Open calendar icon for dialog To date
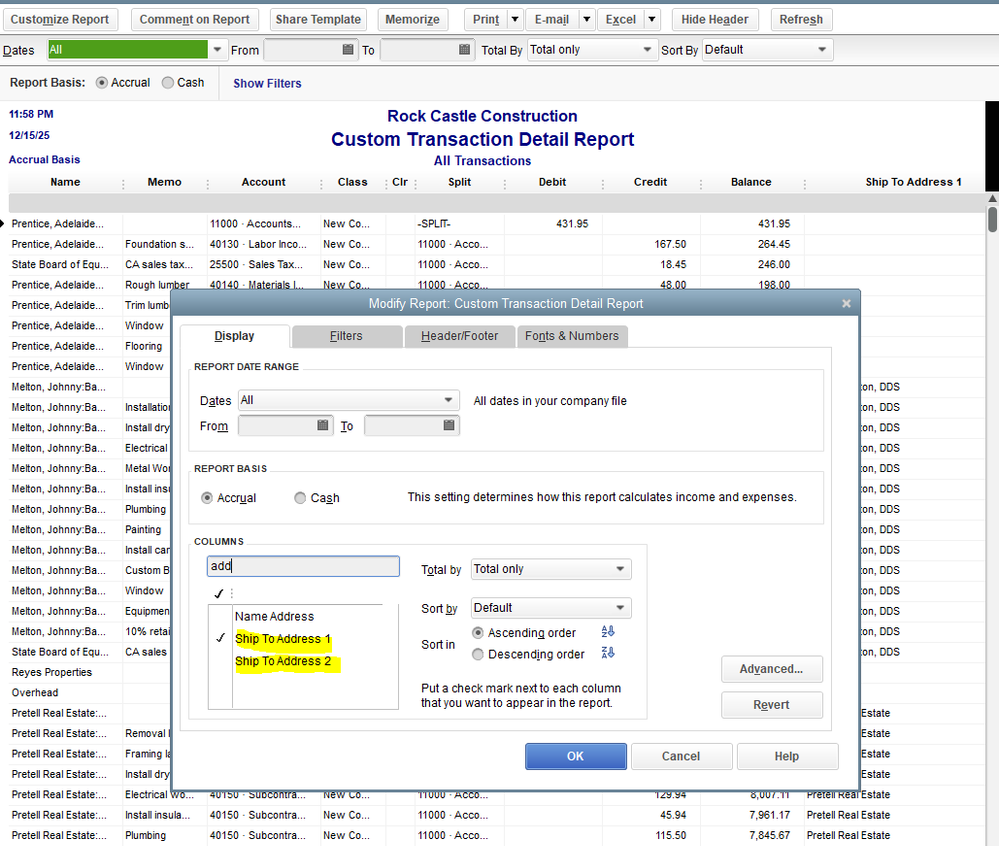 (x=449, y=425)
